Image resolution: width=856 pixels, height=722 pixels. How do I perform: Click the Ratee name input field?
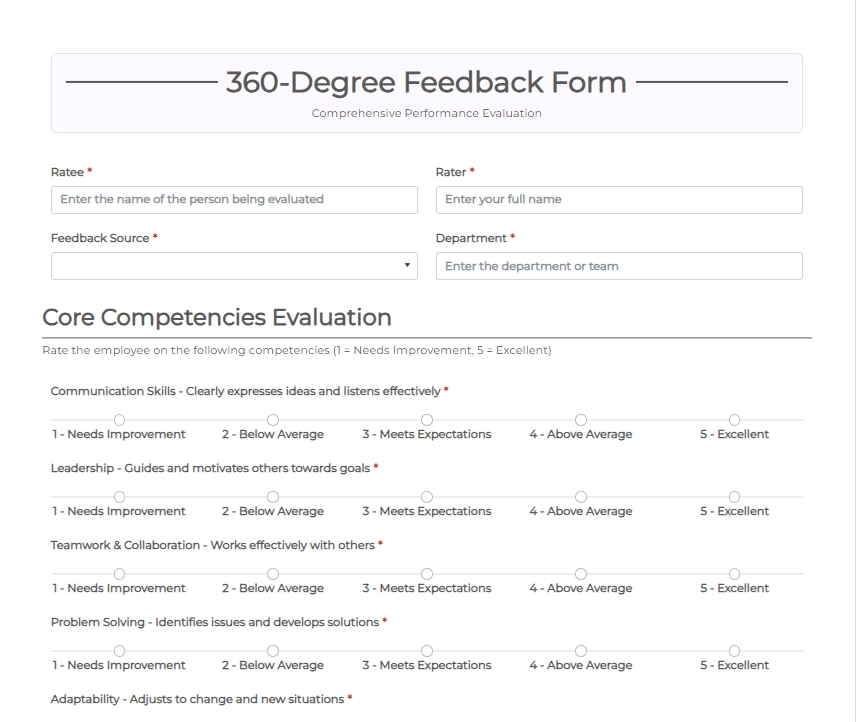234,200
